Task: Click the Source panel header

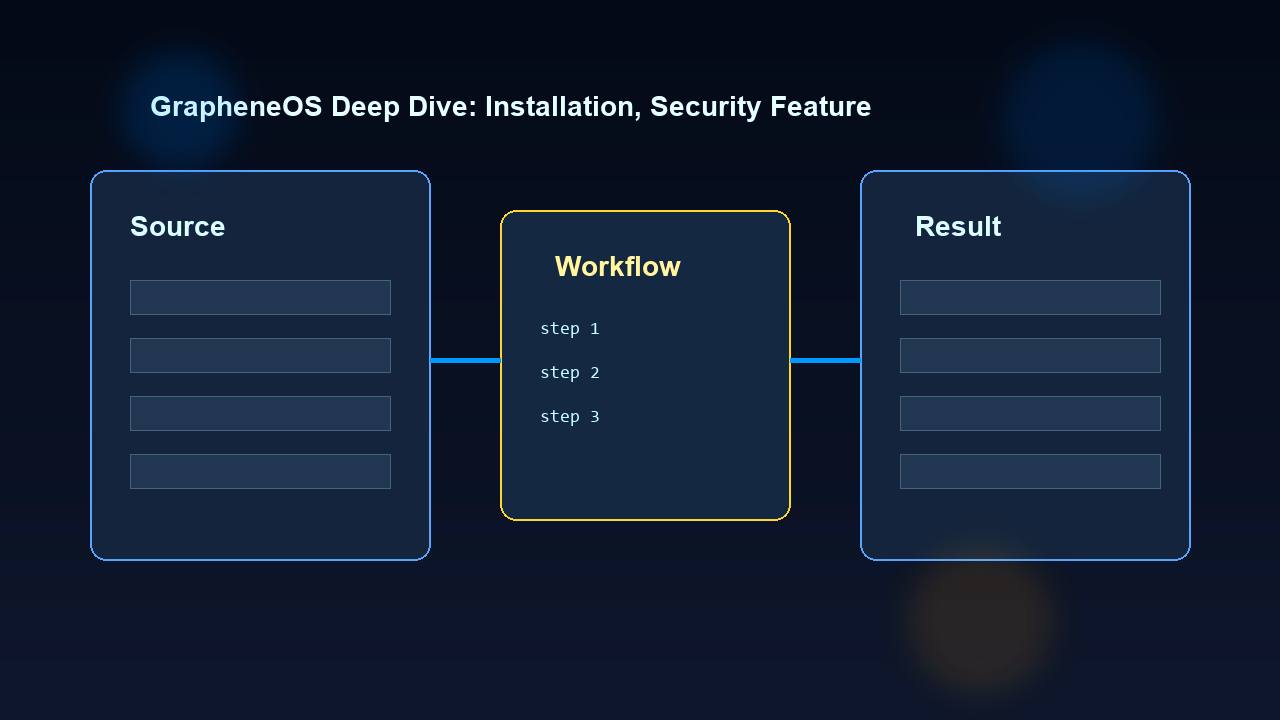Action: [177, 227]
